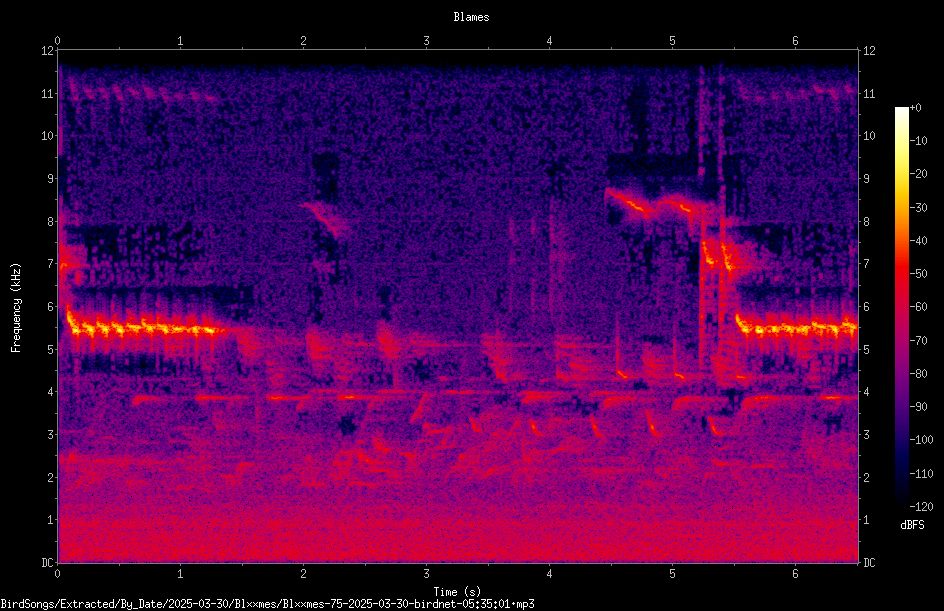The height and width of the screenshot is (611, 944).
Task: Click the "-100" value on the color scale
Action: pos(921,440)
